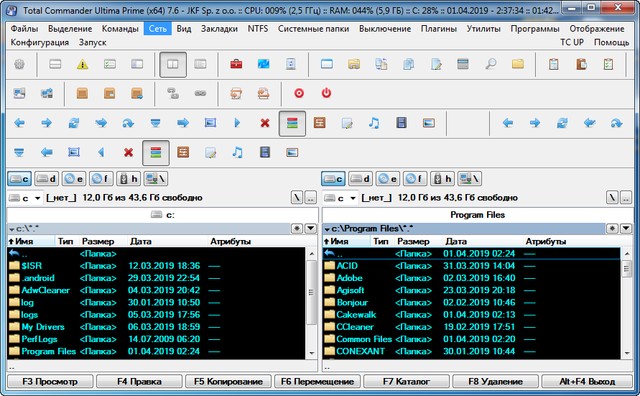Click the note with pencil icon in top toolbar
This screenshot has width=640, height=396.
pos(436,64)
